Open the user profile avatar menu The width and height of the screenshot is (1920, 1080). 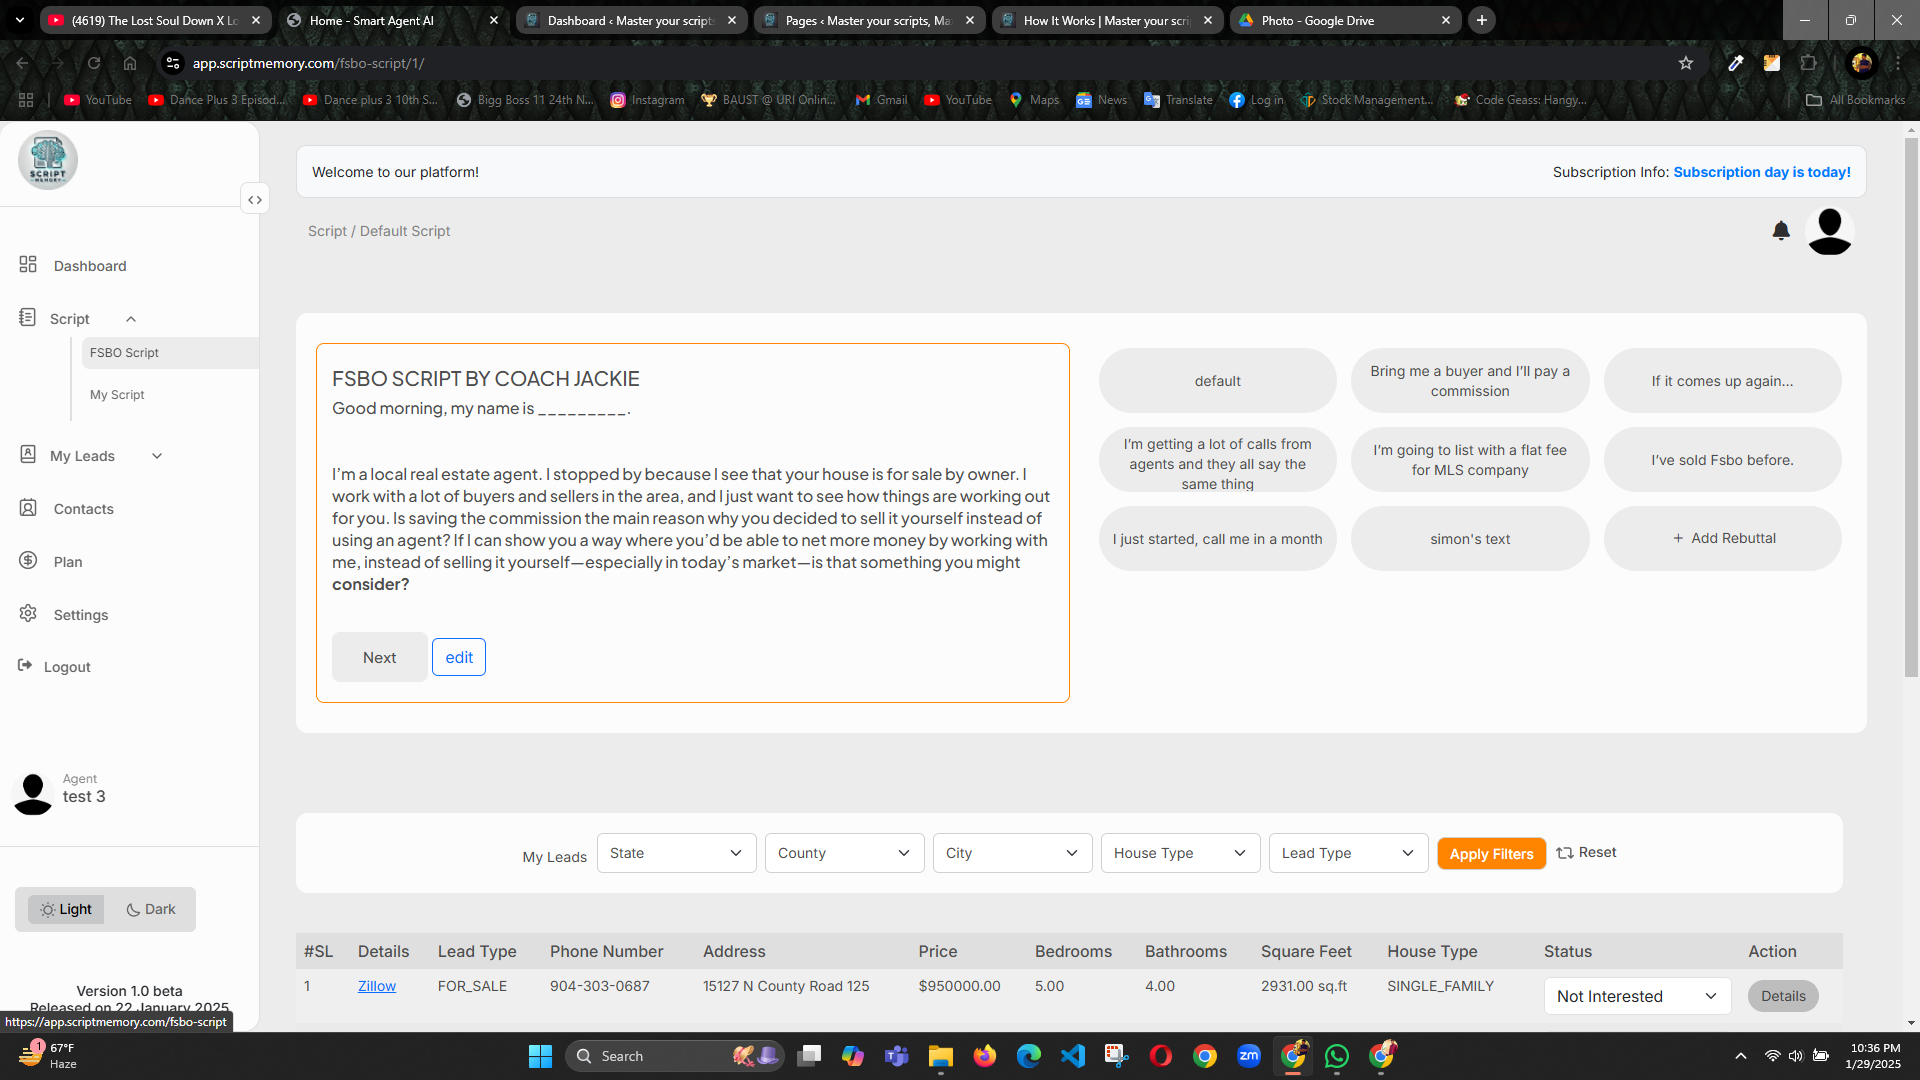pos(1829,231)
